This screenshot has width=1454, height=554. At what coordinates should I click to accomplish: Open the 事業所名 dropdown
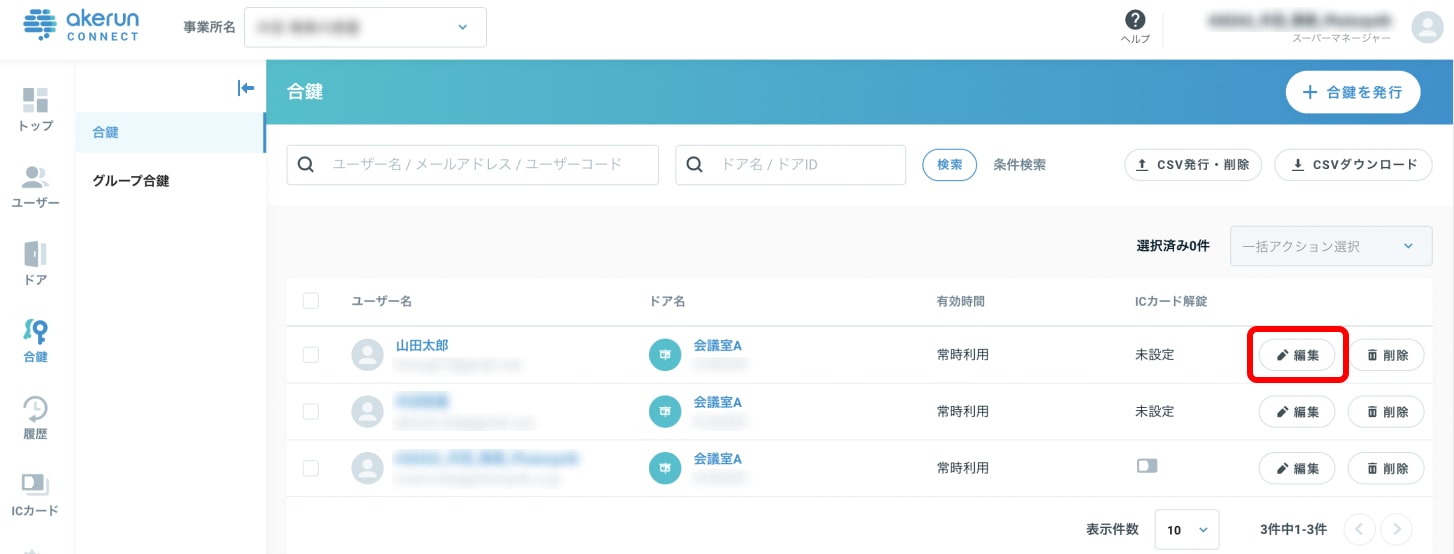pos(365,27)
